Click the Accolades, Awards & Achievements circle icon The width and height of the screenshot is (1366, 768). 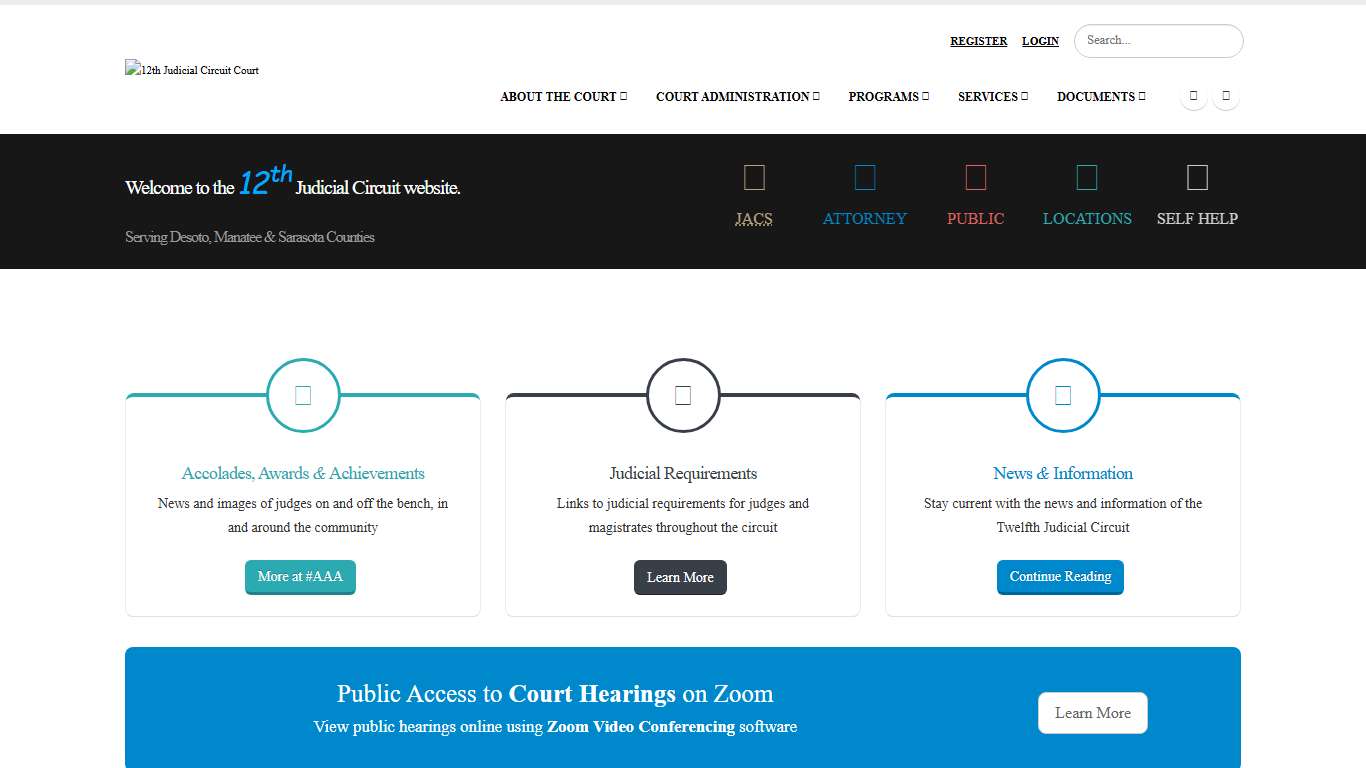302,395
